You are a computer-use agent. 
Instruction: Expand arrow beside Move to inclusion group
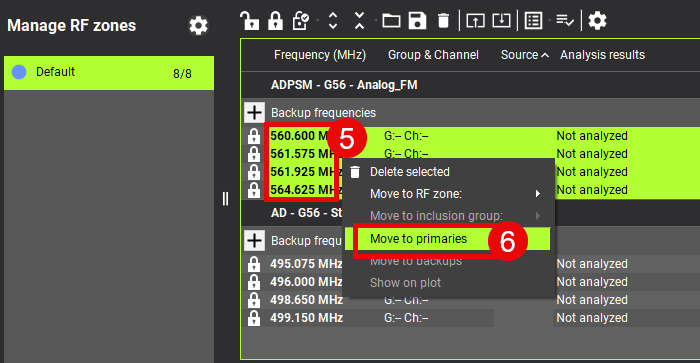(x=538, y=216)
